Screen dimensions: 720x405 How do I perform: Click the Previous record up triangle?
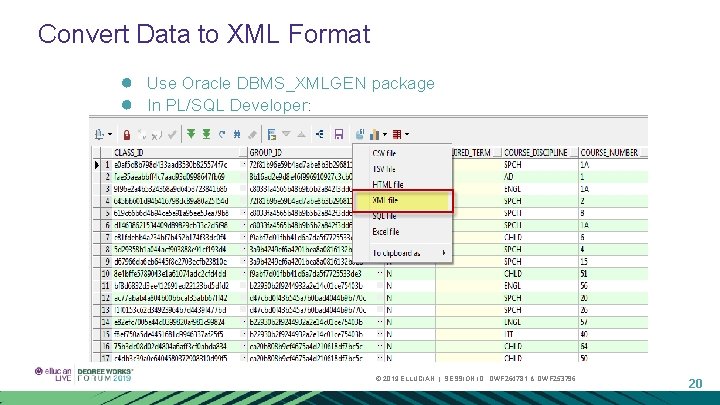click(301, 134)
